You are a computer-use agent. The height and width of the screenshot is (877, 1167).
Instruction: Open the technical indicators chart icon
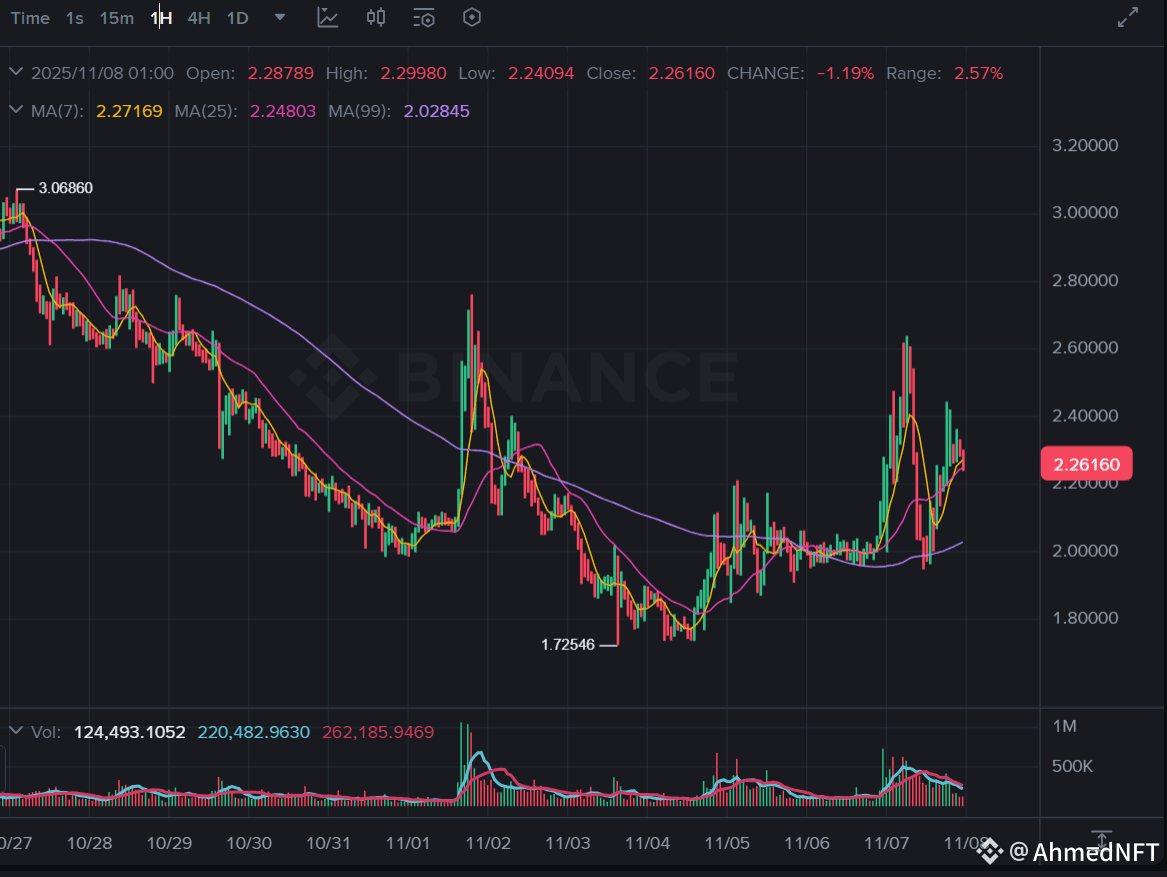(327, 17)
